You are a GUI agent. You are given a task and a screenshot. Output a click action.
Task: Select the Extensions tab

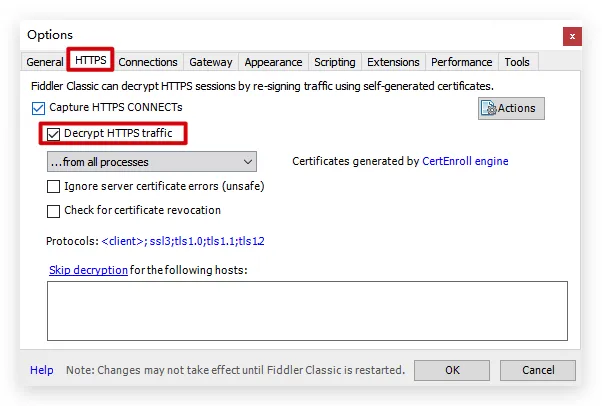(x=393, y=62)
